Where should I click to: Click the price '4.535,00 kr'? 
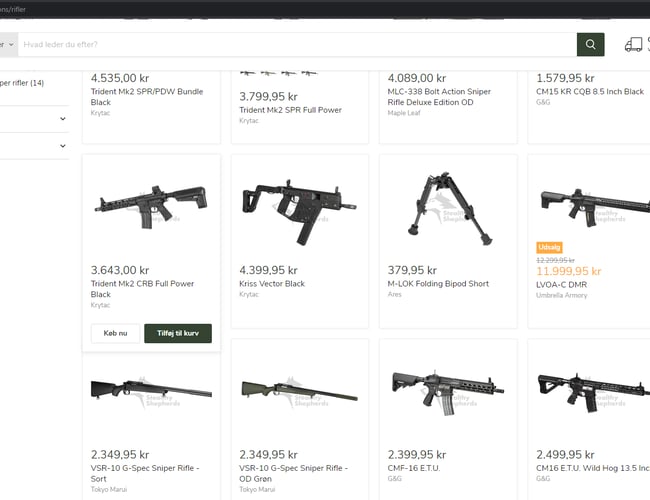pos(120,78)
